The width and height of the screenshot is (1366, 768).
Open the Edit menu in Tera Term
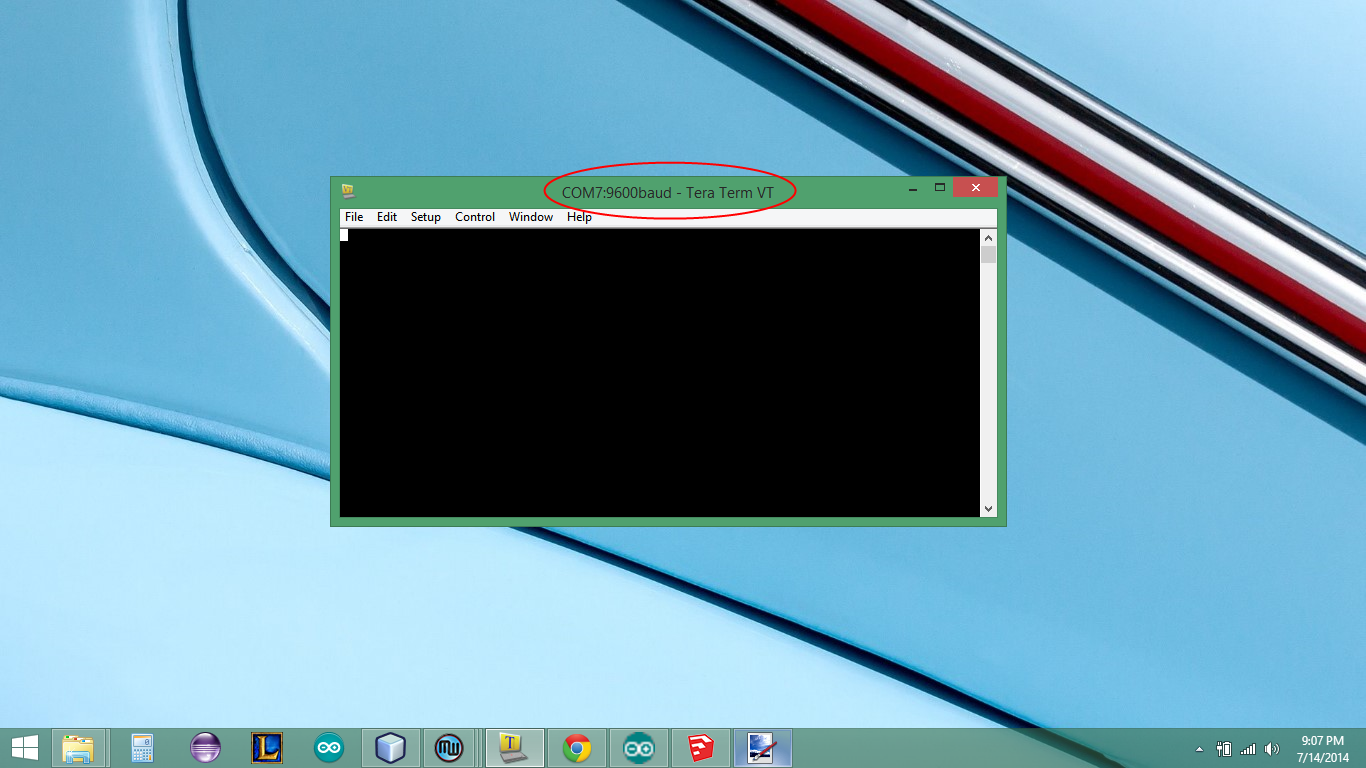point(387,217)
